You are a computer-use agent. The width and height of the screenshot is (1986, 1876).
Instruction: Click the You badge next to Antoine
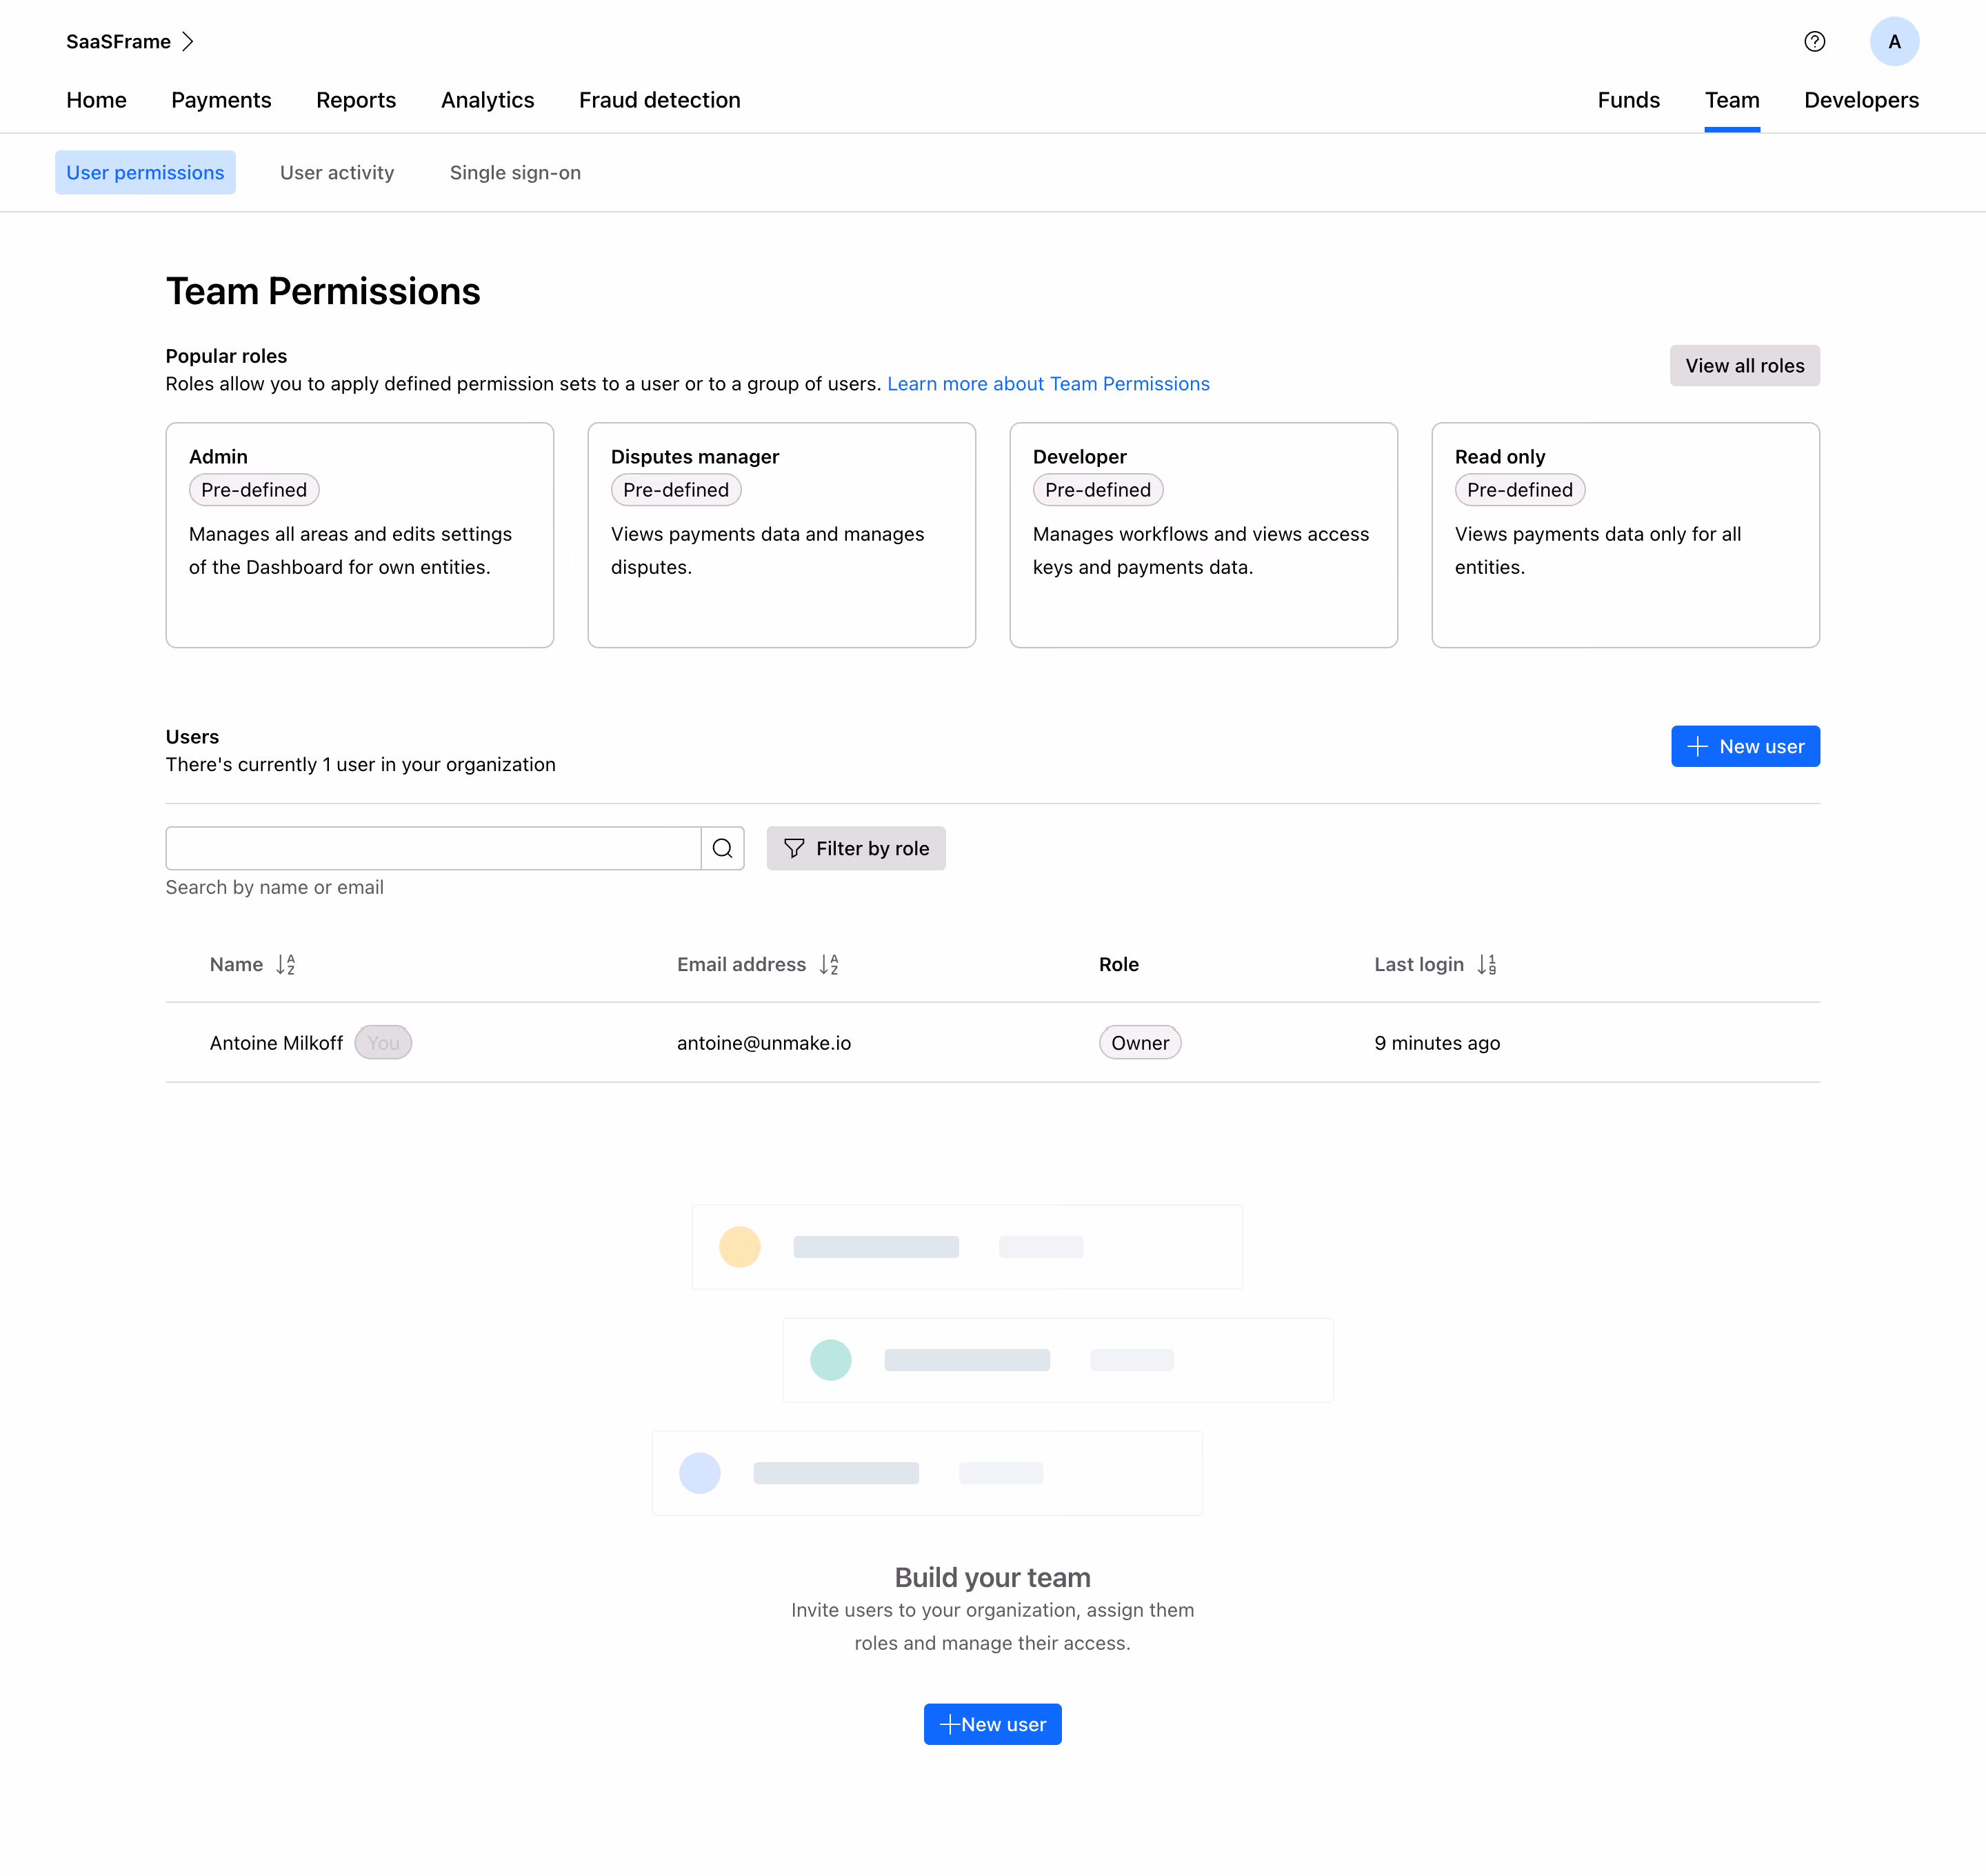383,1042
